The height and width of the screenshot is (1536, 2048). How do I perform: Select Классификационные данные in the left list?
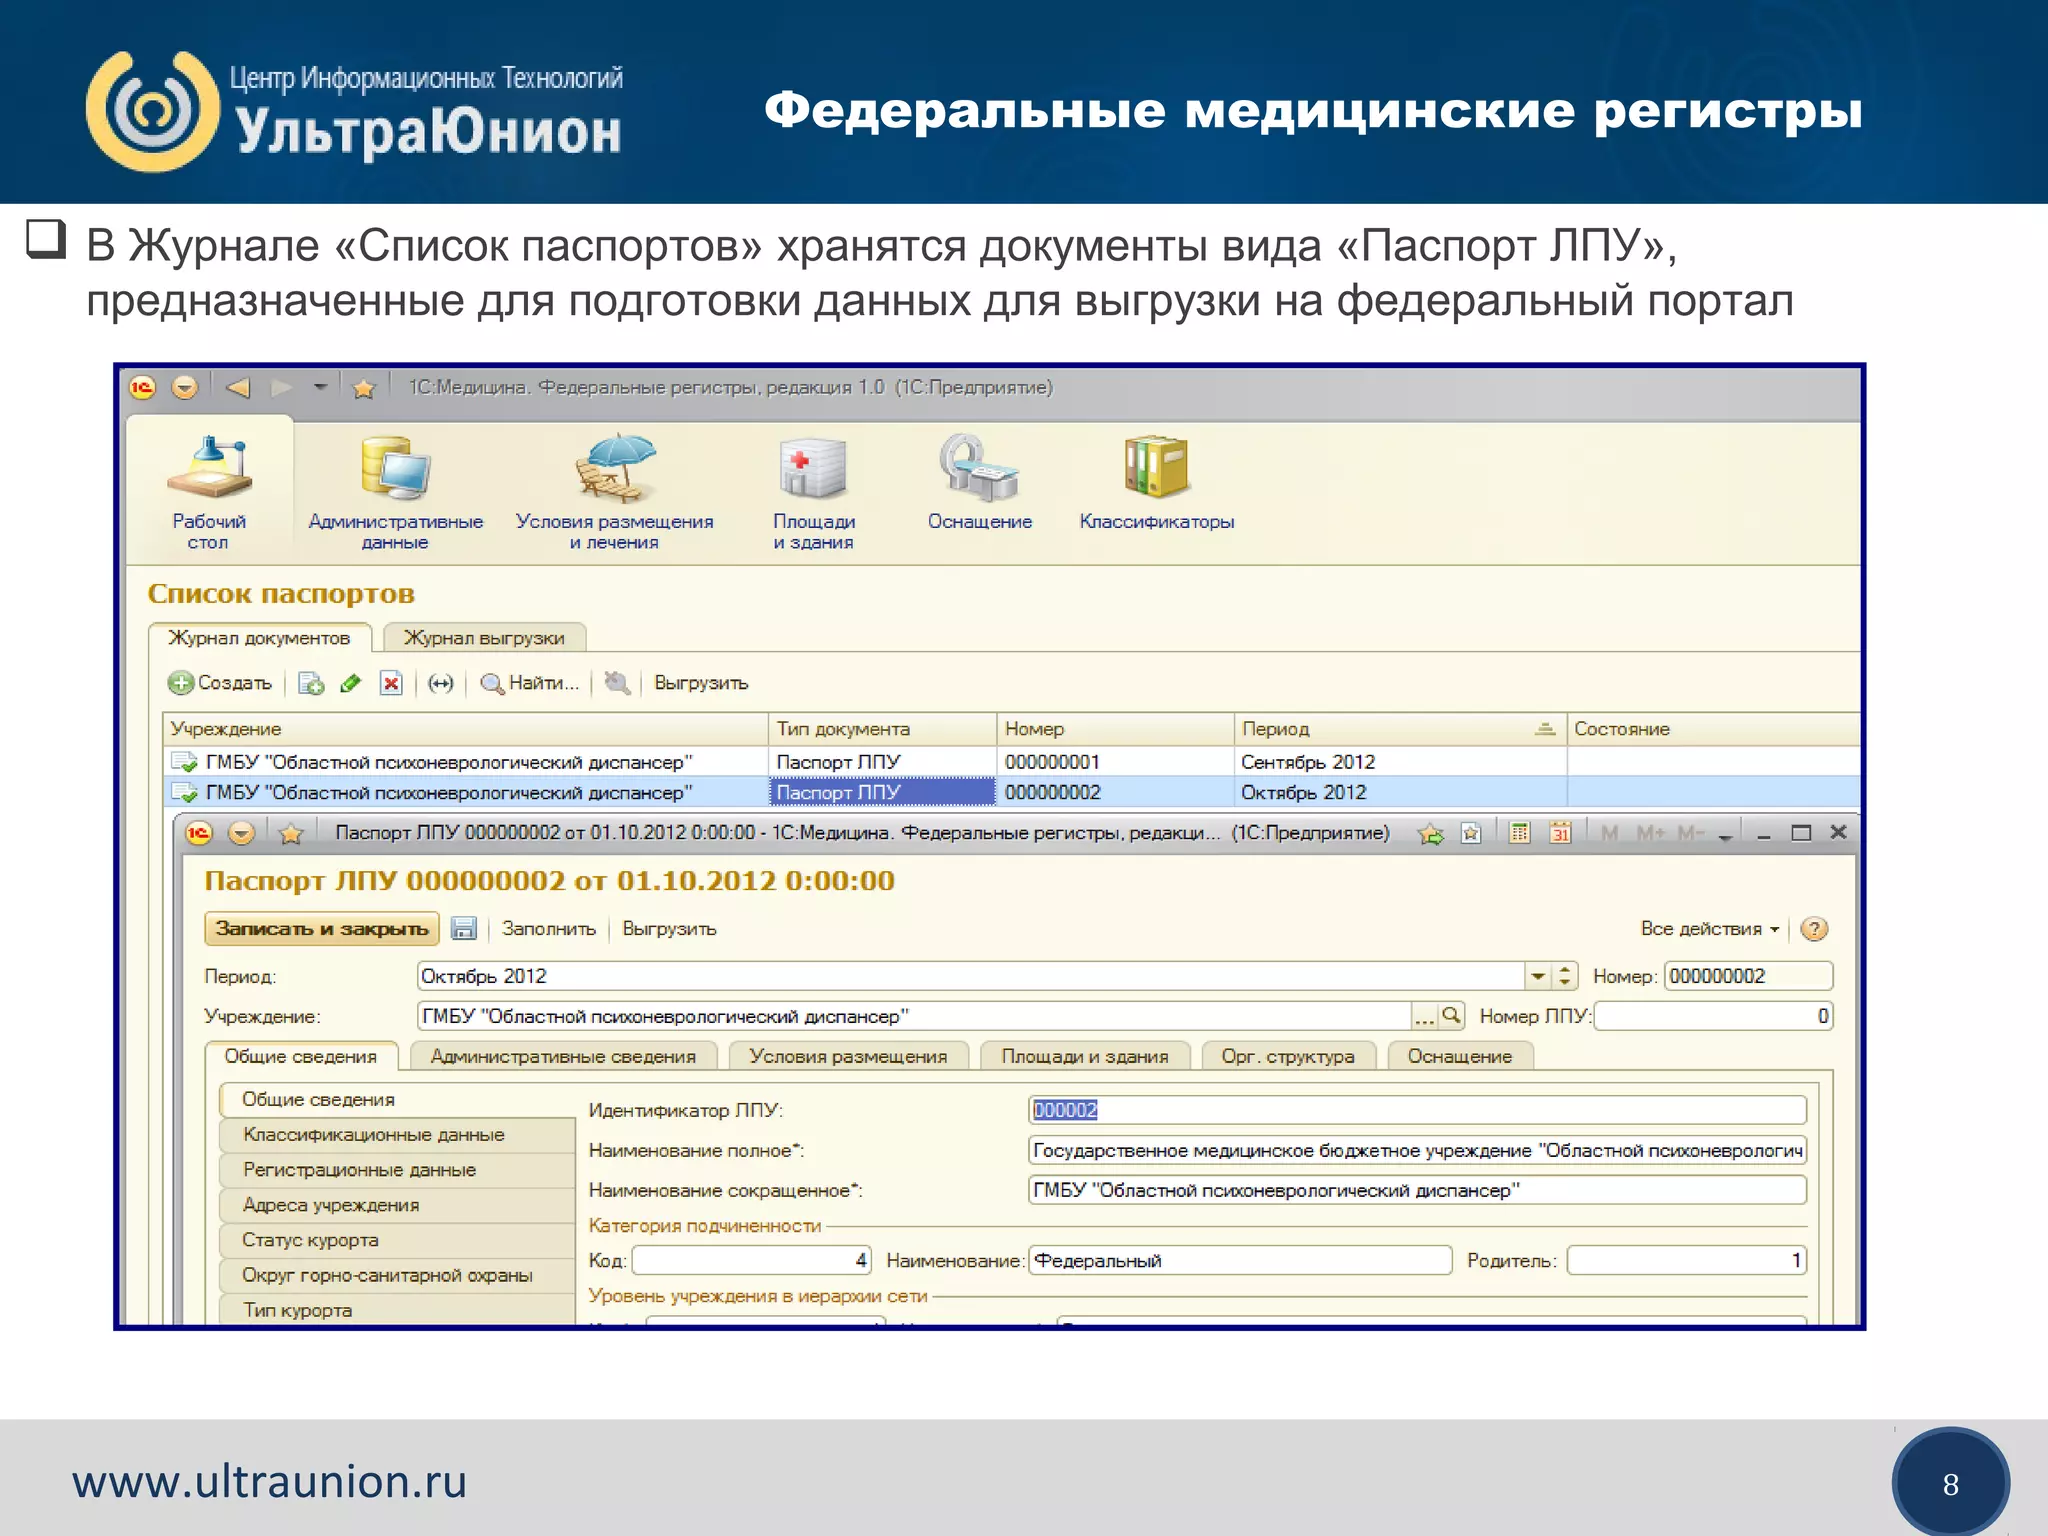(x=397, y=1135)
